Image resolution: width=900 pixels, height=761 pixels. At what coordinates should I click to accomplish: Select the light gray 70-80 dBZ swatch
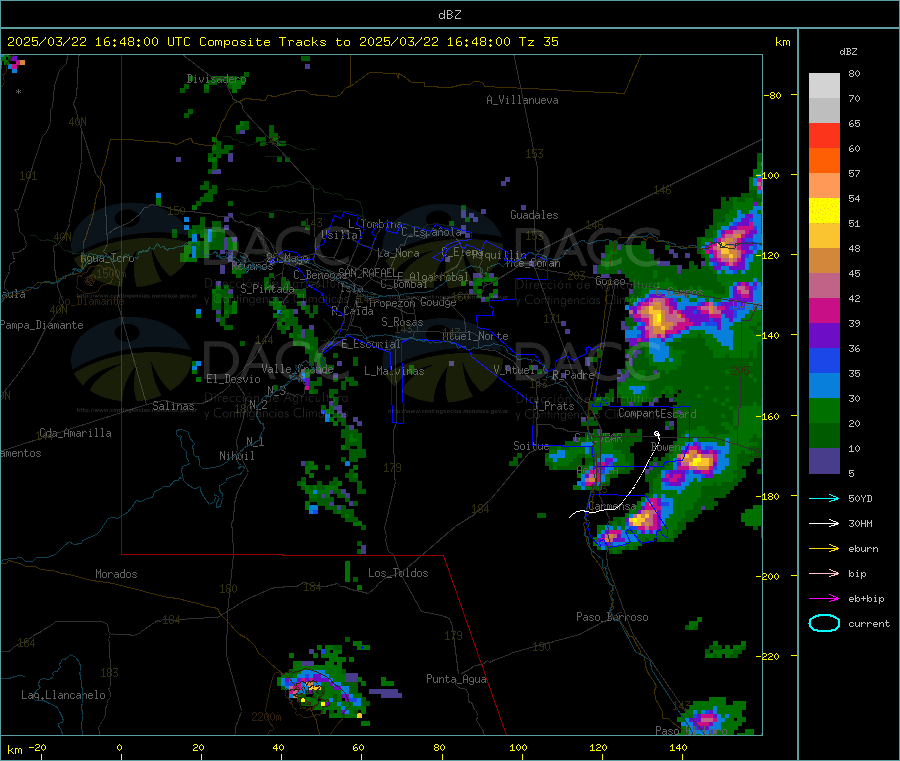(x=824, y=86)
